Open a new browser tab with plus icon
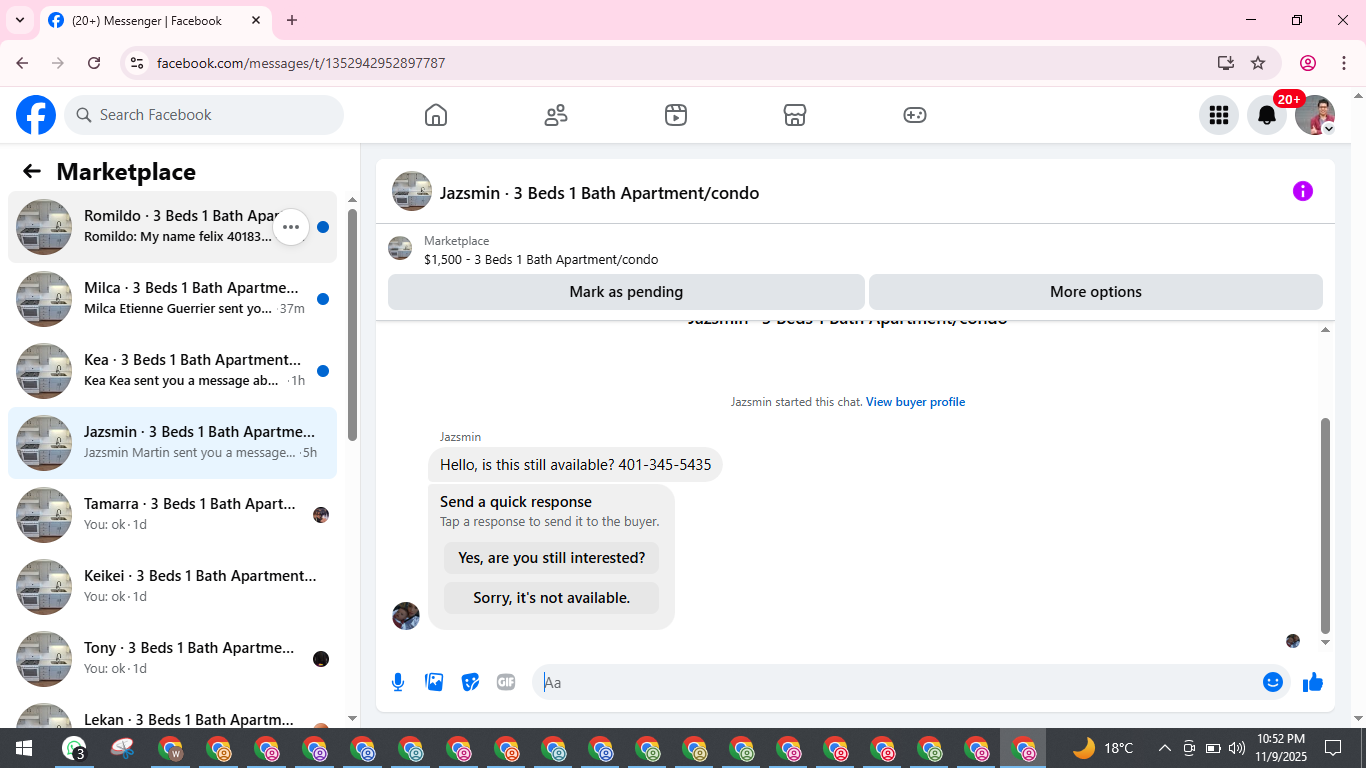The width and height of the screenshot is (1366, 768). click(x=292, y=20)
